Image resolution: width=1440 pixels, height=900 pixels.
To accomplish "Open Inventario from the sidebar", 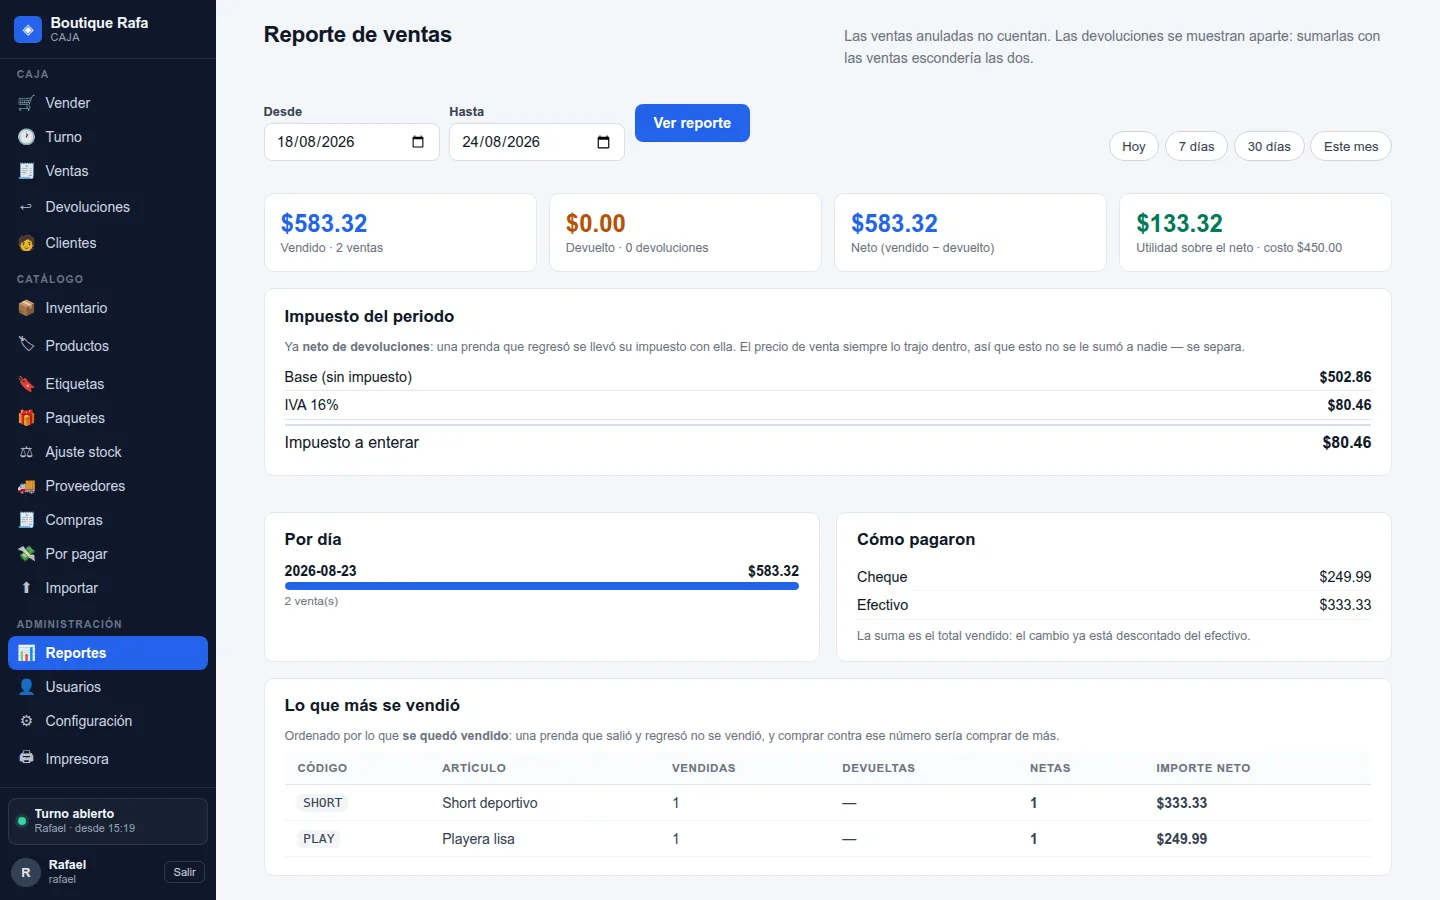I will (108, 308).
